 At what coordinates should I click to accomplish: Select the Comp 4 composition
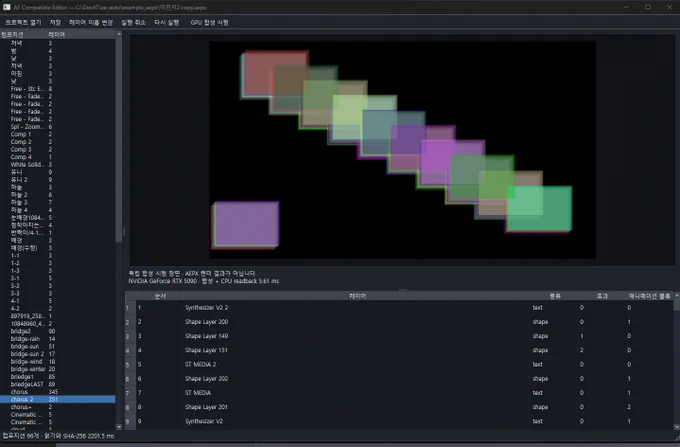(x=58, y=157)
